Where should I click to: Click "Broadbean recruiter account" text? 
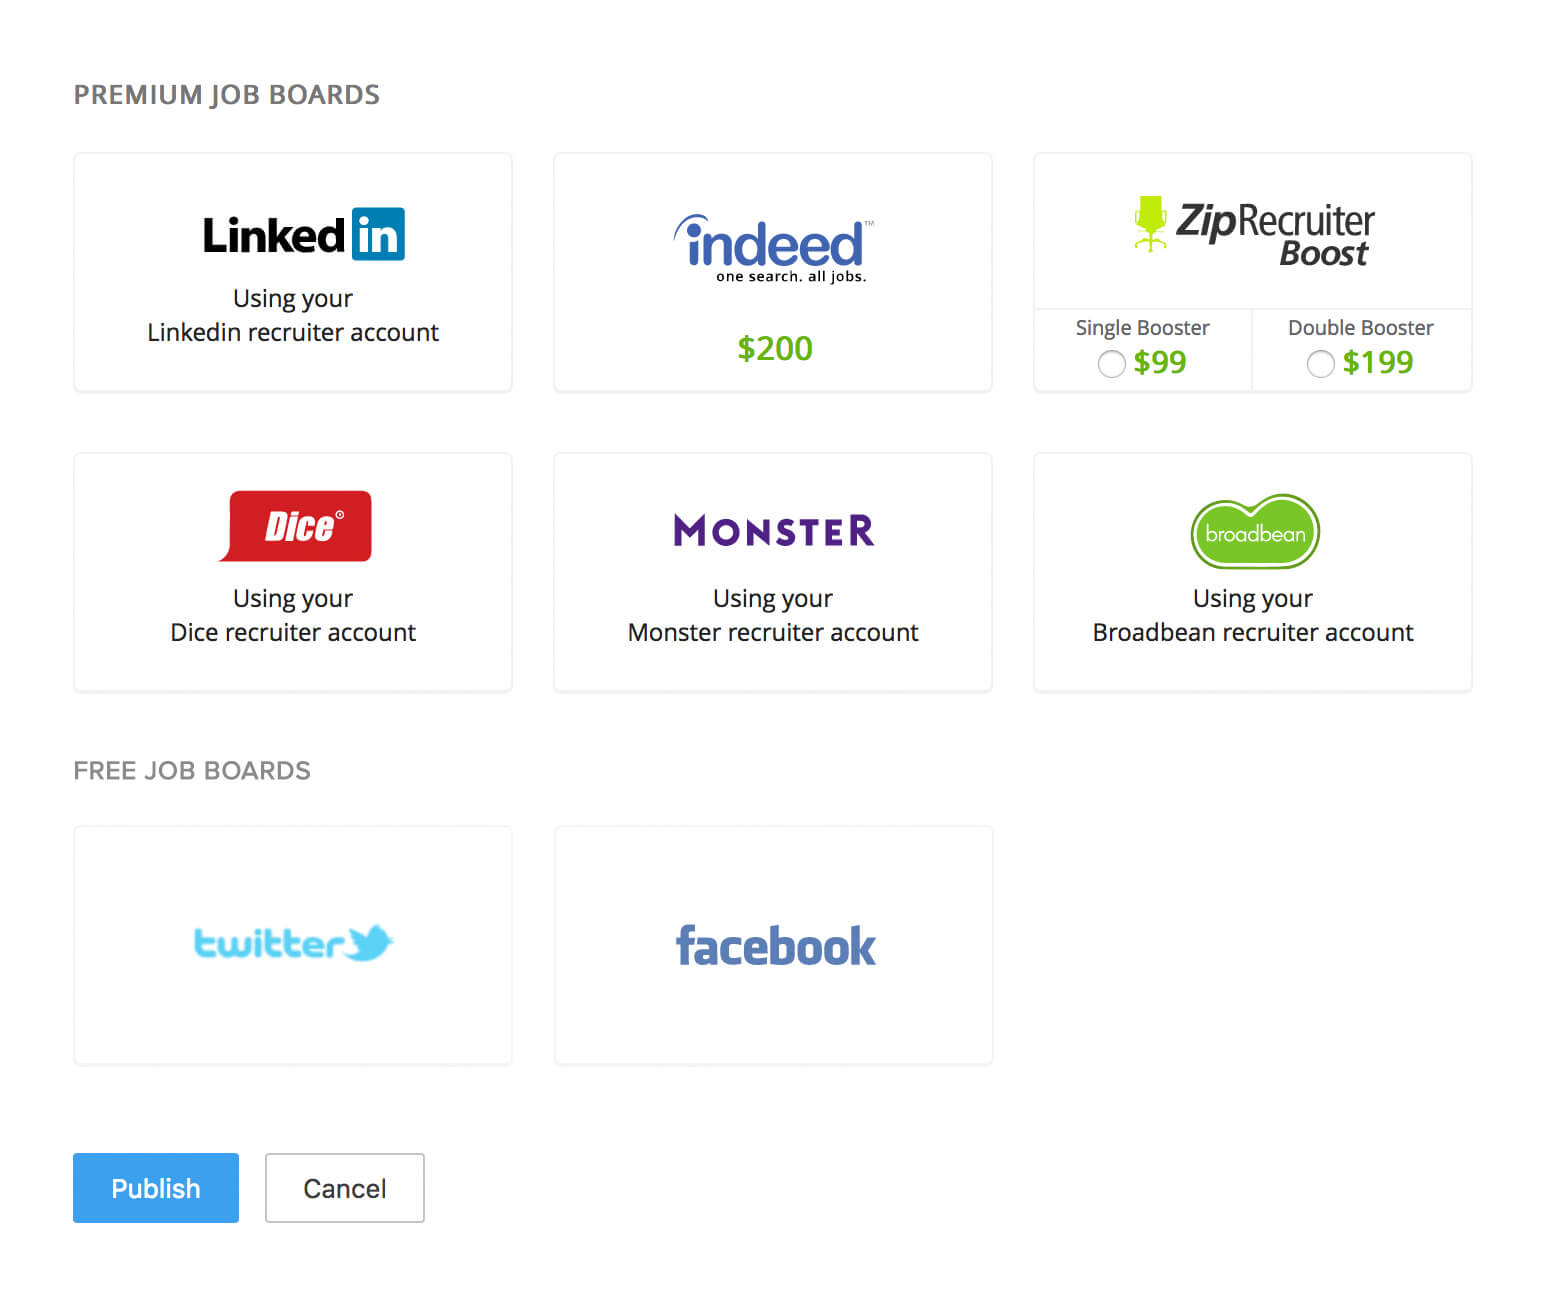pyautogui.click(x=1253, y=632)
